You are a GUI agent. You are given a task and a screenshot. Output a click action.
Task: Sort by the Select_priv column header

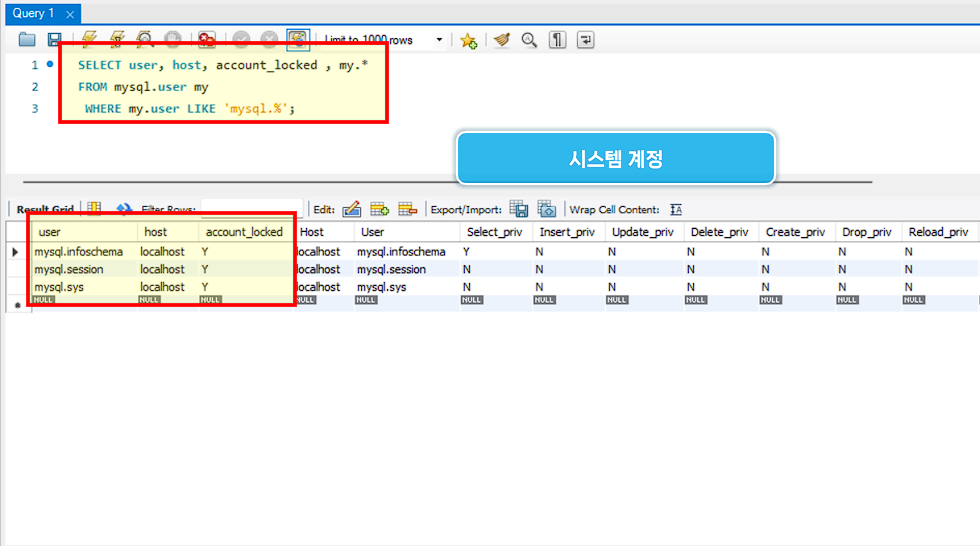(494, 232)
